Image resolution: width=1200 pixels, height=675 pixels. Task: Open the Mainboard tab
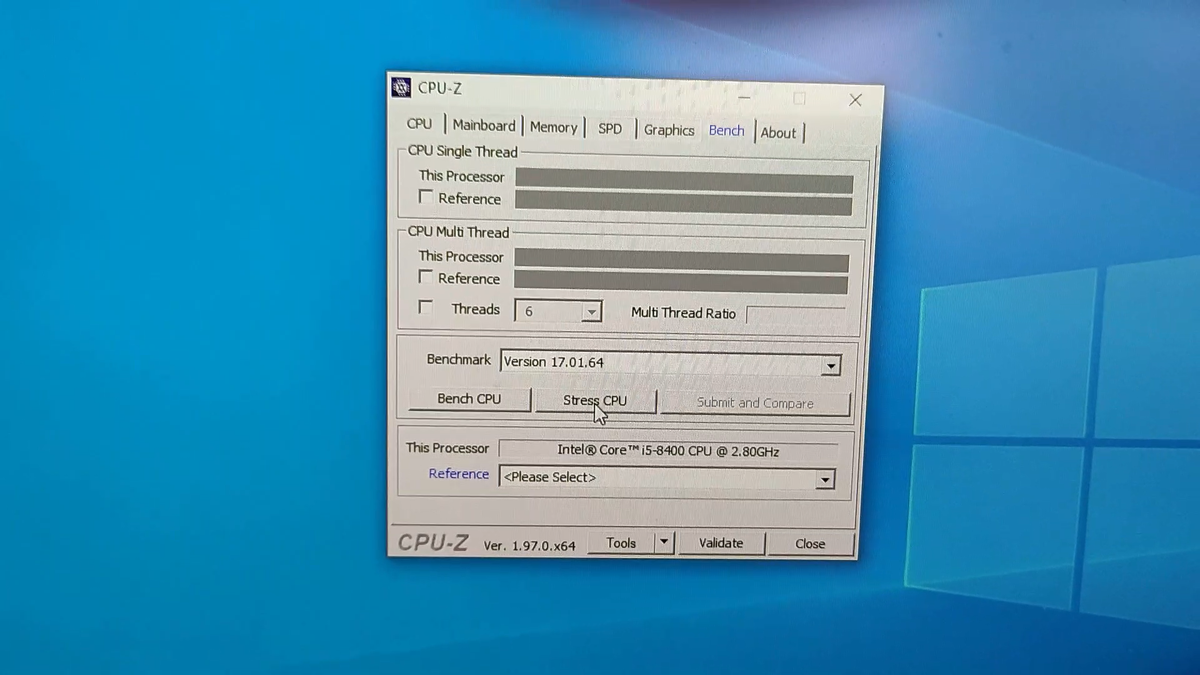pyautogui.click(x=484, y=126)
